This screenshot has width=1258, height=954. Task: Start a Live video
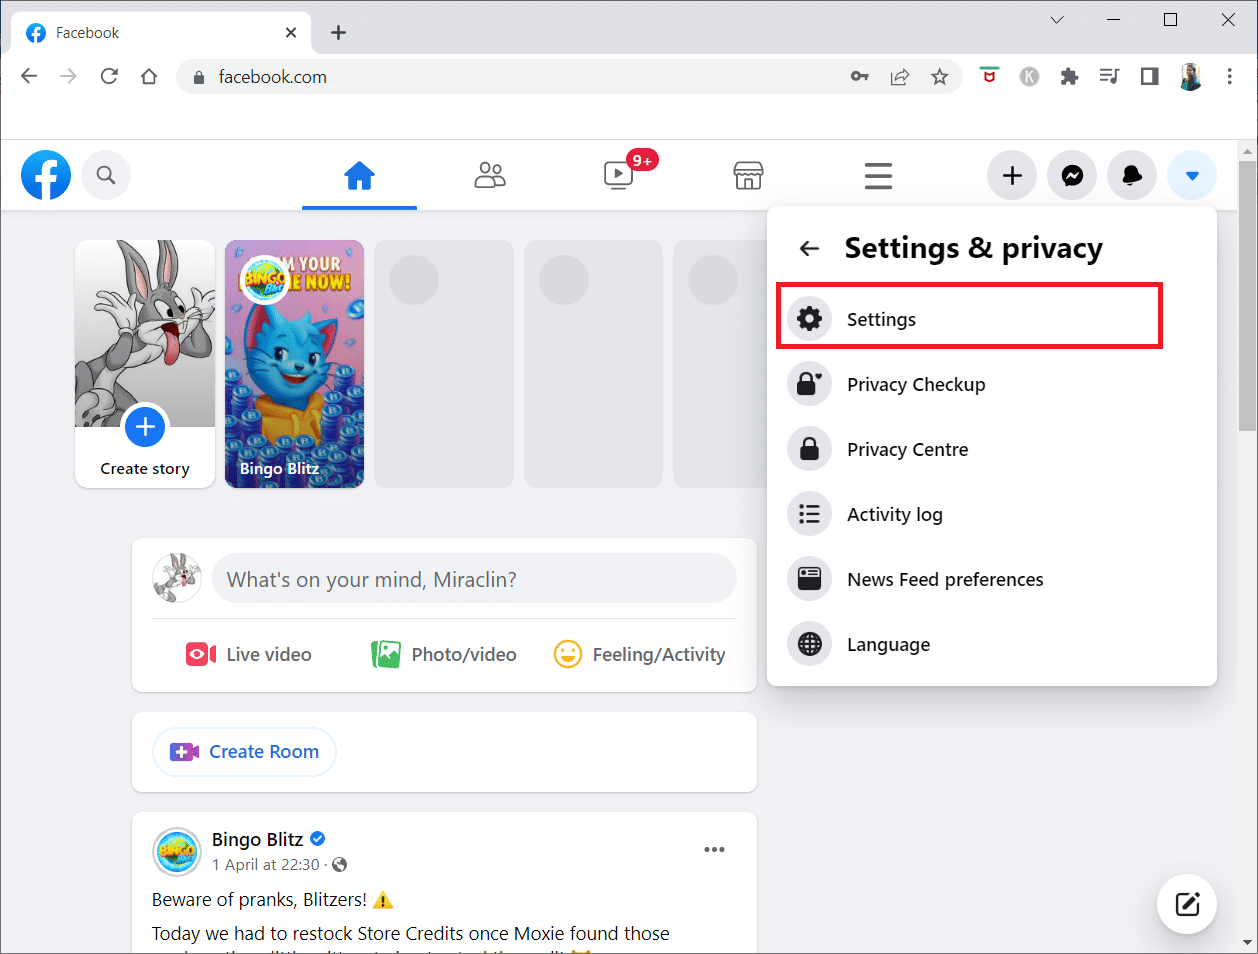(x=248, y=654)
